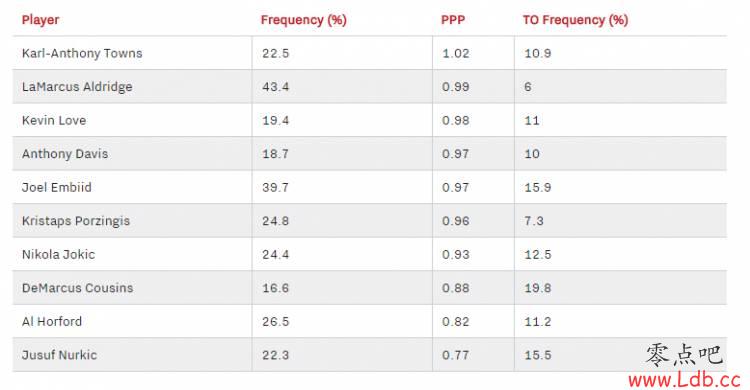Click LaMarcus Aldridge's 43.4 frequency value

click(x=275, y=87)
